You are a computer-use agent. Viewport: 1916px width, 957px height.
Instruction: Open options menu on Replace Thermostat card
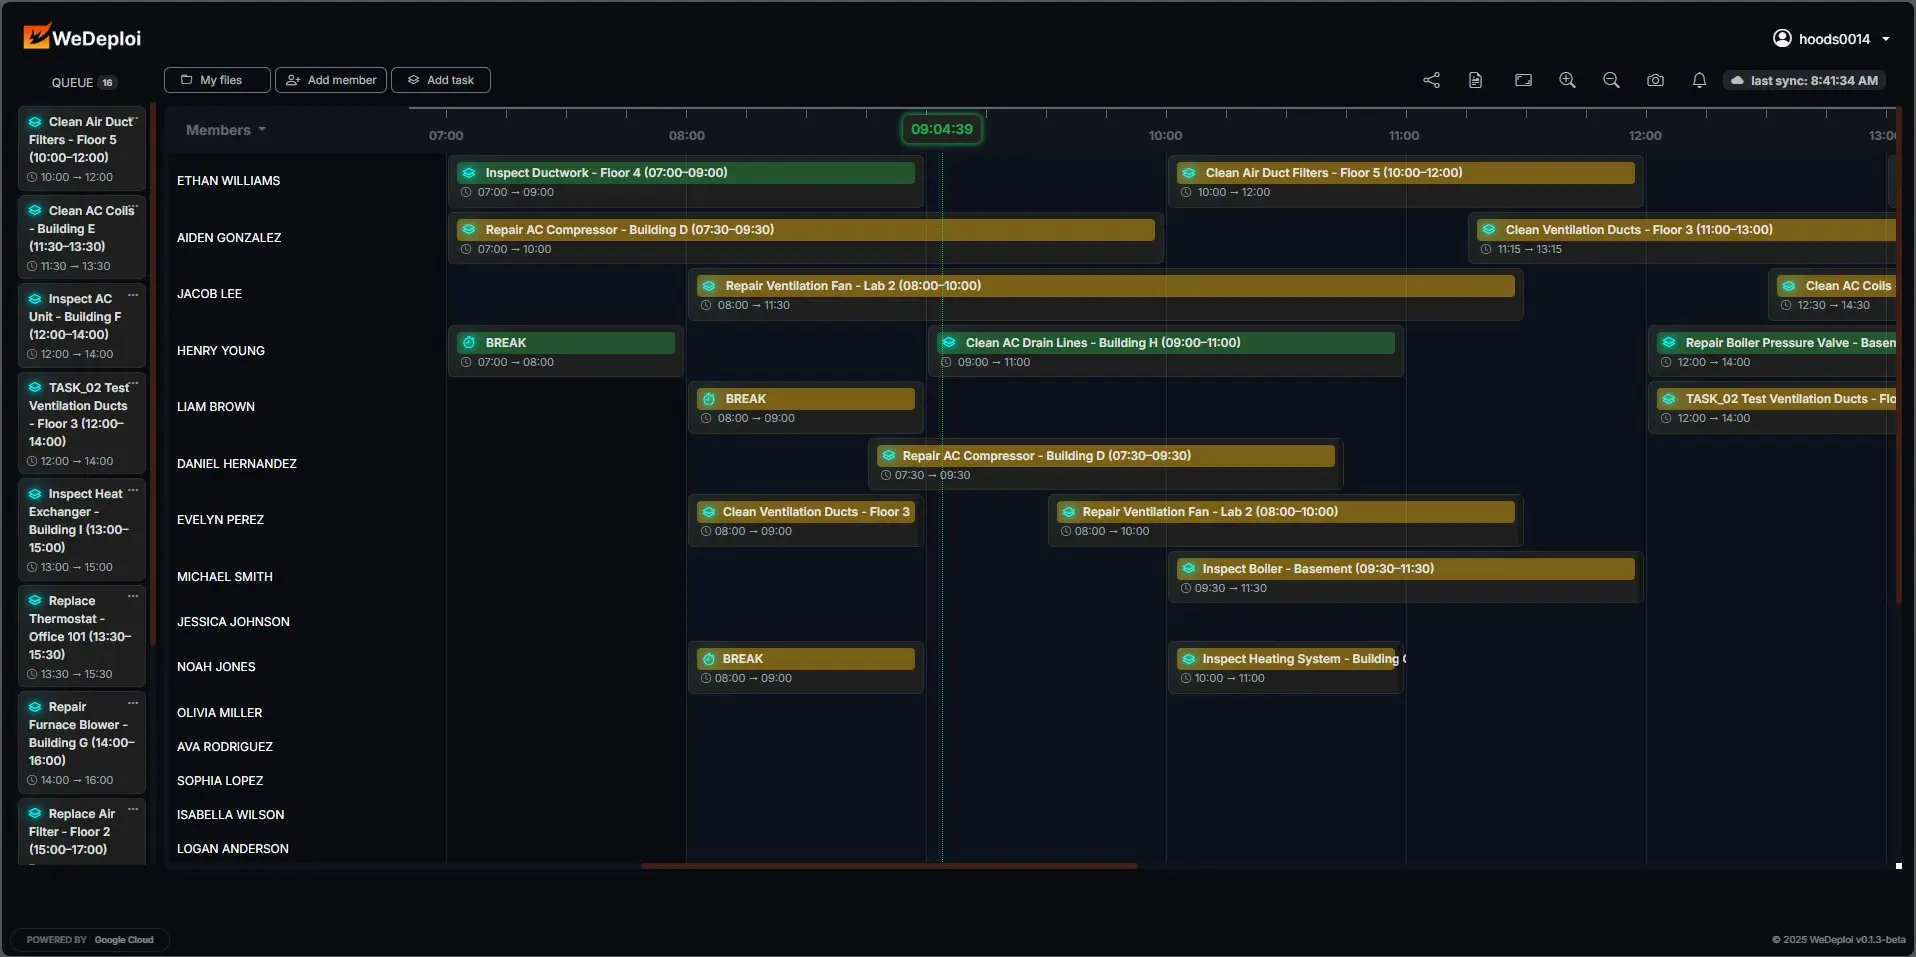[x=133, y=597]
